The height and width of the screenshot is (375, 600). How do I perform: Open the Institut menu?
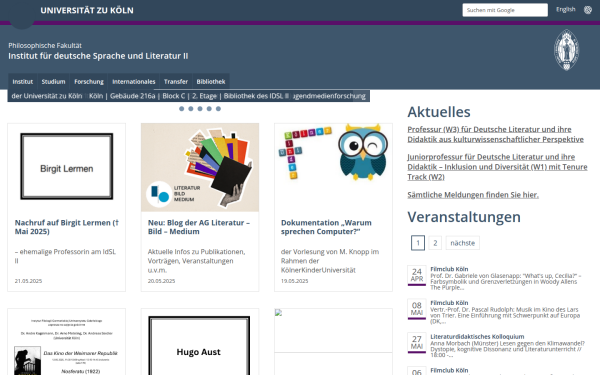23,82
